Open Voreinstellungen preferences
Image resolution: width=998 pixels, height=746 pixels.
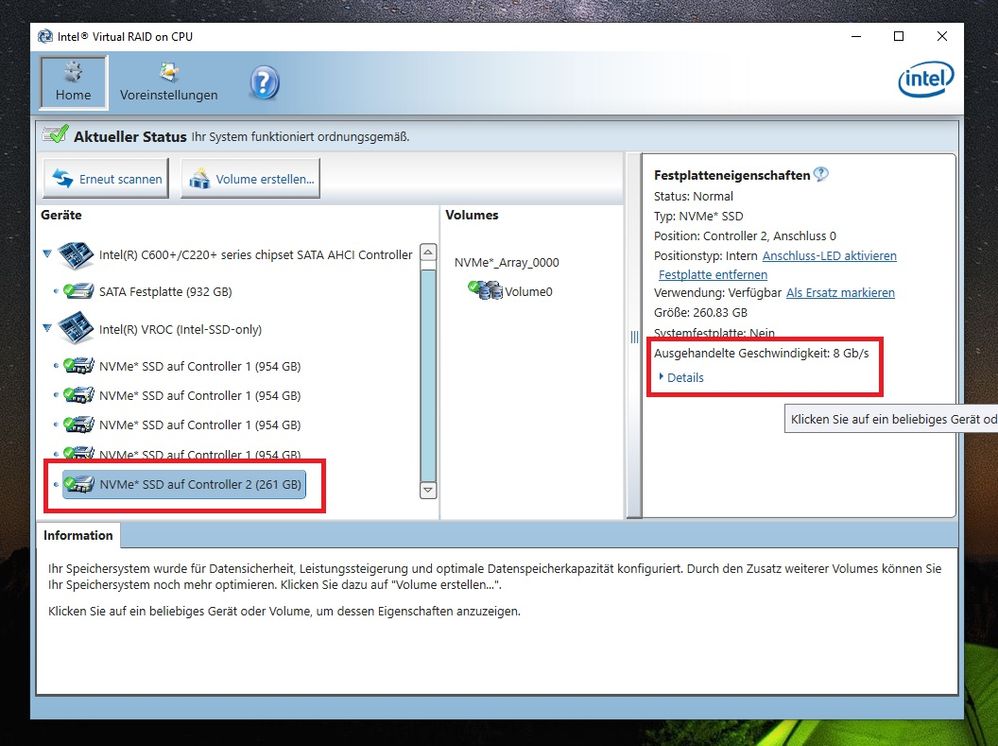tap(169, 82)
